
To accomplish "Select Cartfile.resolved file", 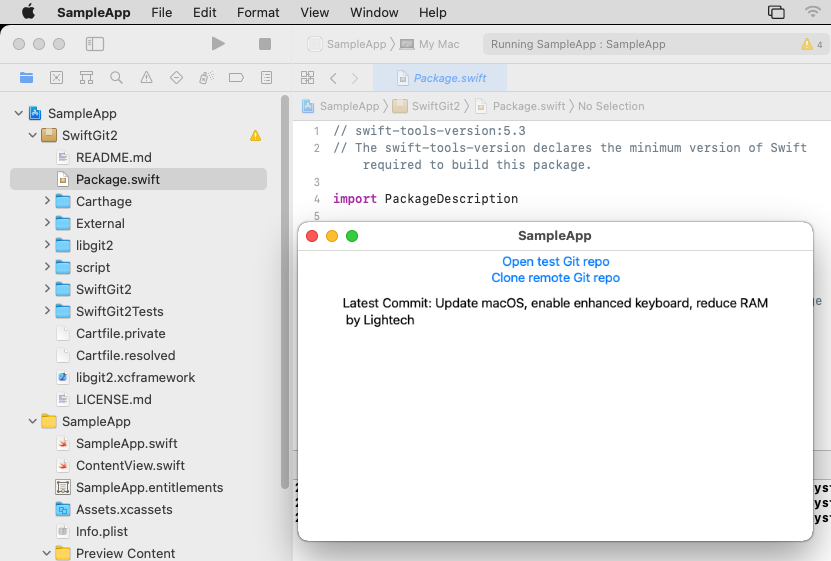I will tap(138, 355).
